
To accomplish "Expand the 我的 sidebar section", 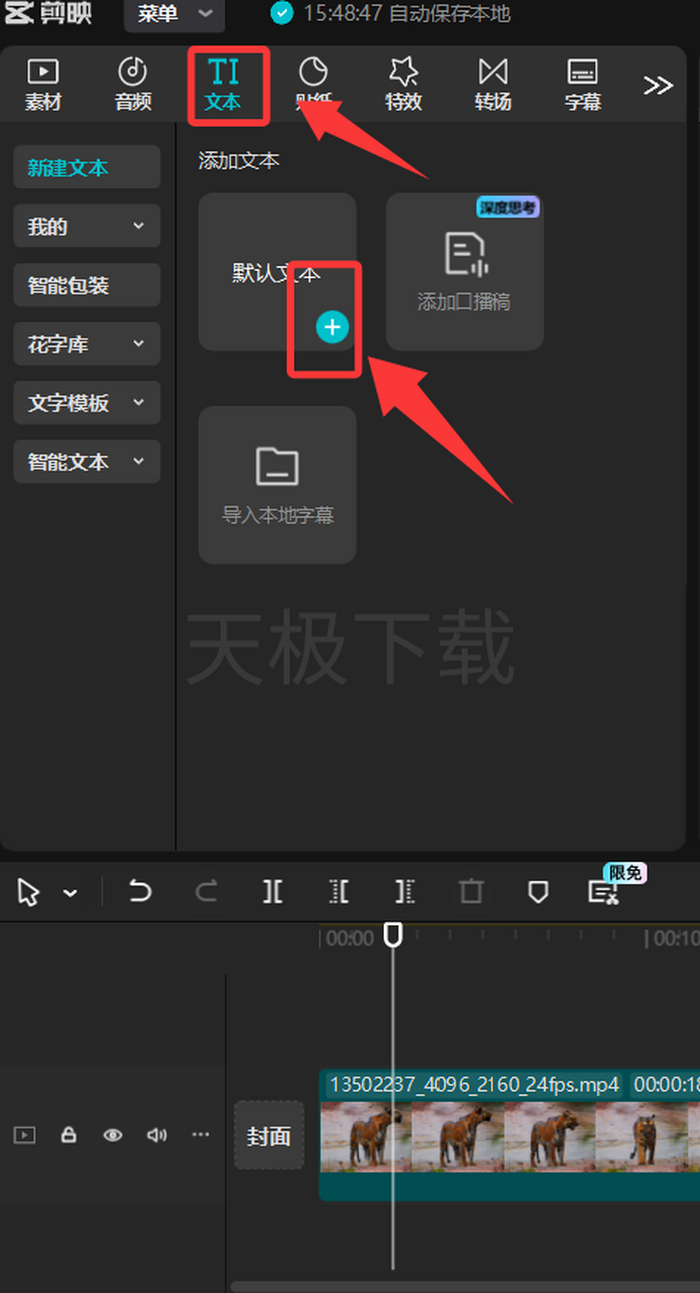I will (x=87, y=226).
